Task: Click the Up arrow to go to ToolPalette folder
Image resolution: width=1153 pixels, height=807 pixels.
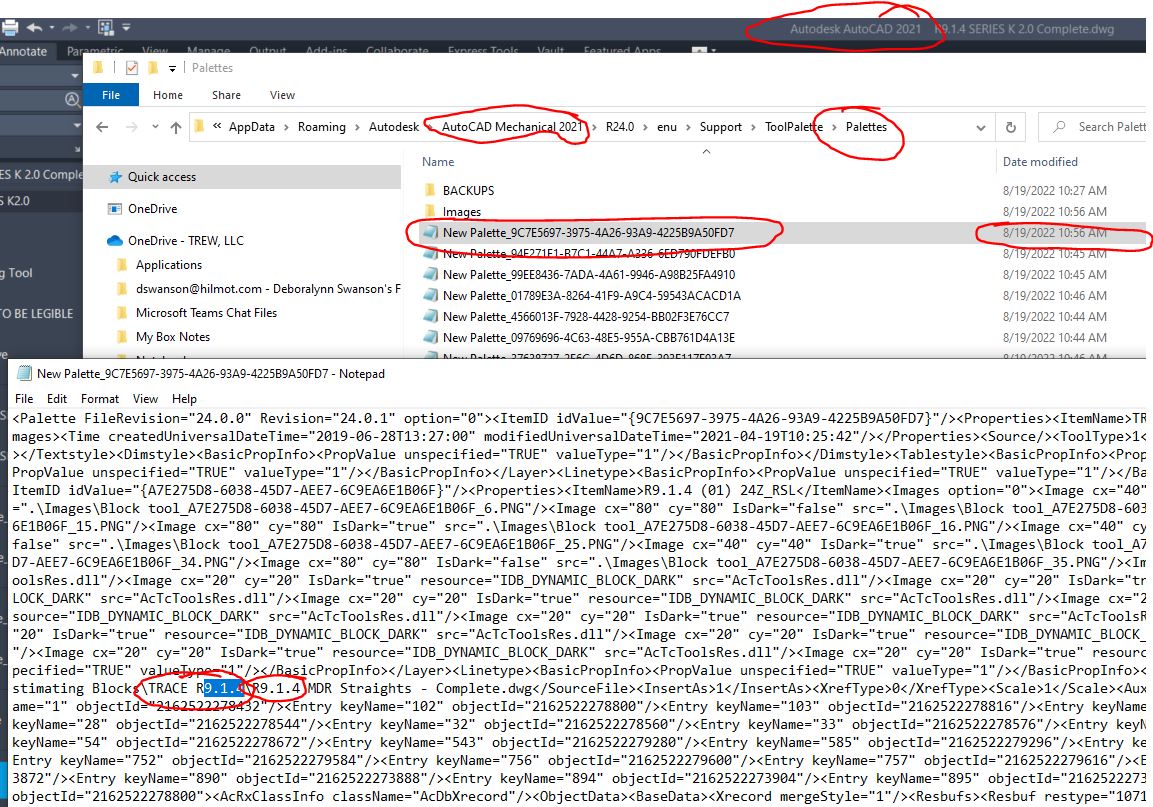Action: pyautogui.click(x=175, y=126)
